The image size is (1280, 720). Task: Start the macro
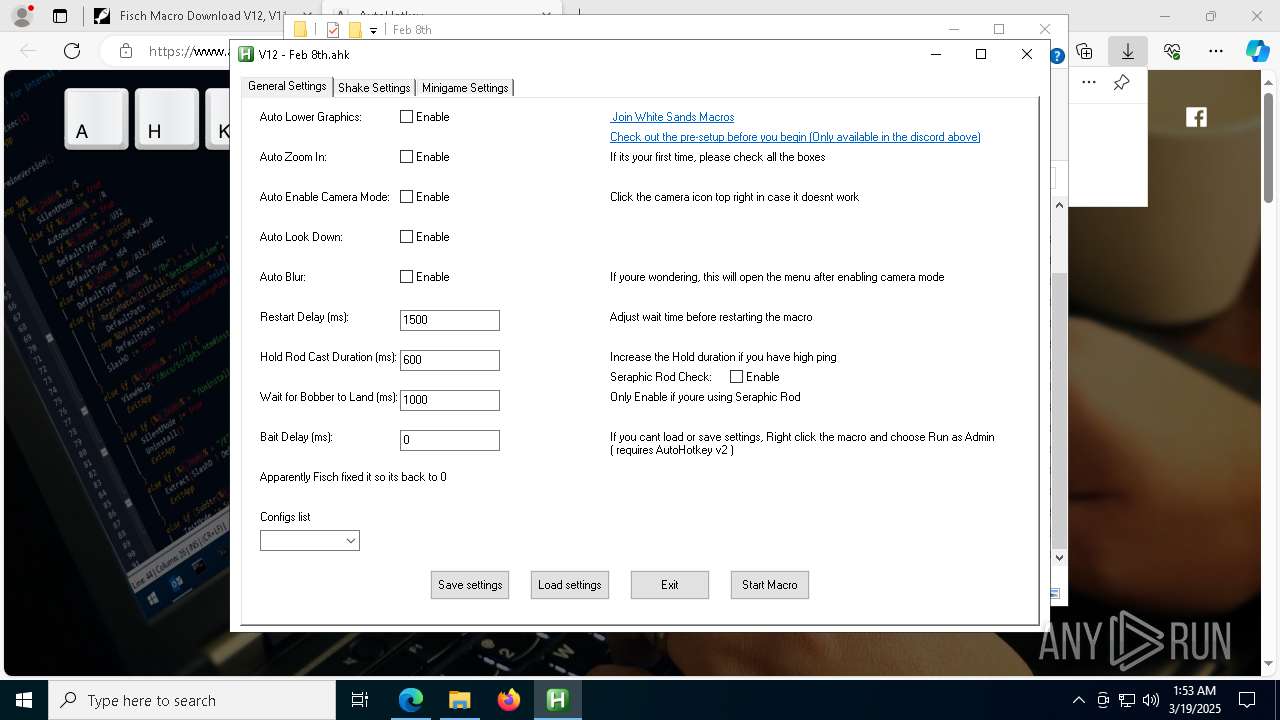click(x=770, y=585)
